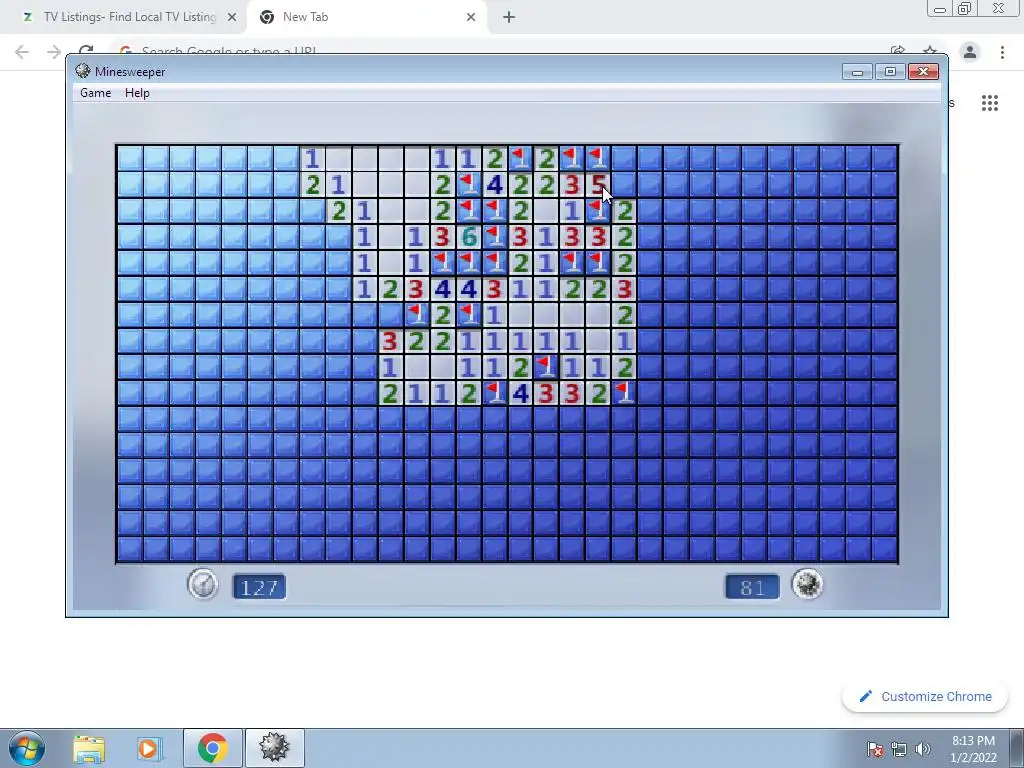Screen dimensions: 1024x768
Task: Click the flagged cell immediately right of the 6
Action: tap(494, 236)
